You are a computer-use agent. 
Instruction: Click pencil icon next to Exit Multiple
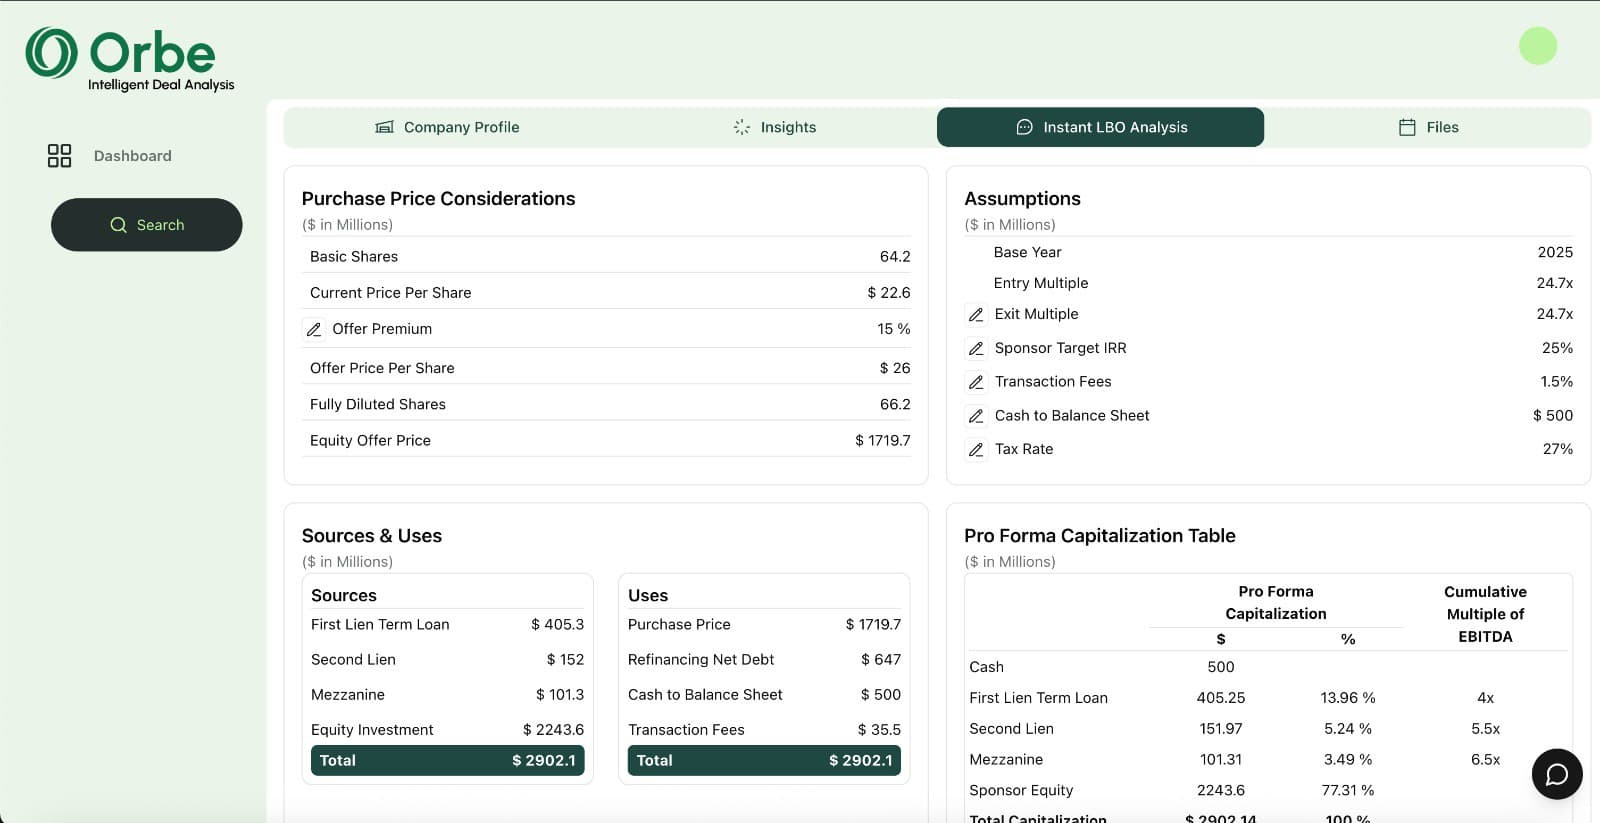click(x=976, y=314)
